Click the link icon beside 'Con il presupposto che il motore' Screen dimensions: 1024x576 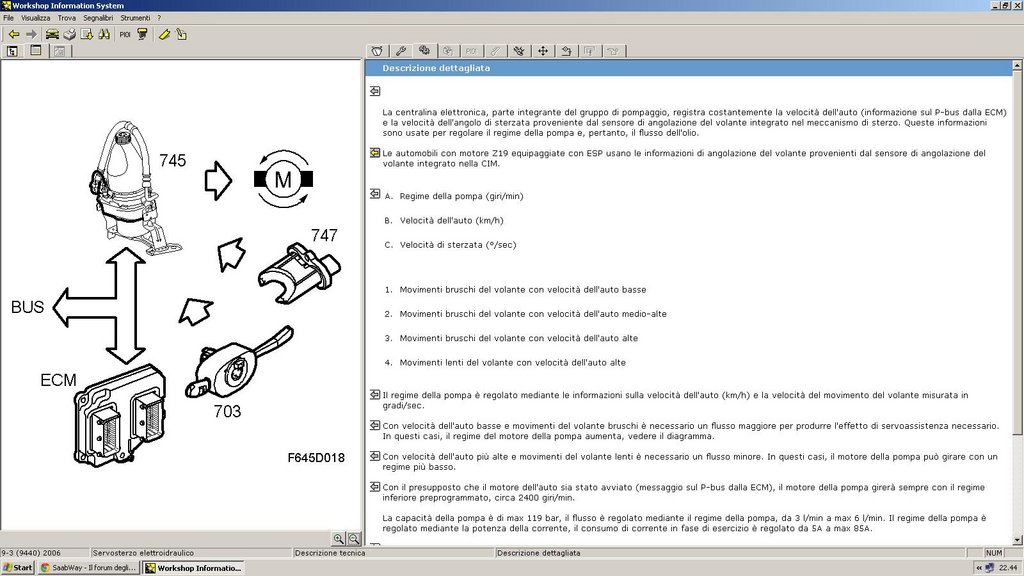click(x=375, y=487)
